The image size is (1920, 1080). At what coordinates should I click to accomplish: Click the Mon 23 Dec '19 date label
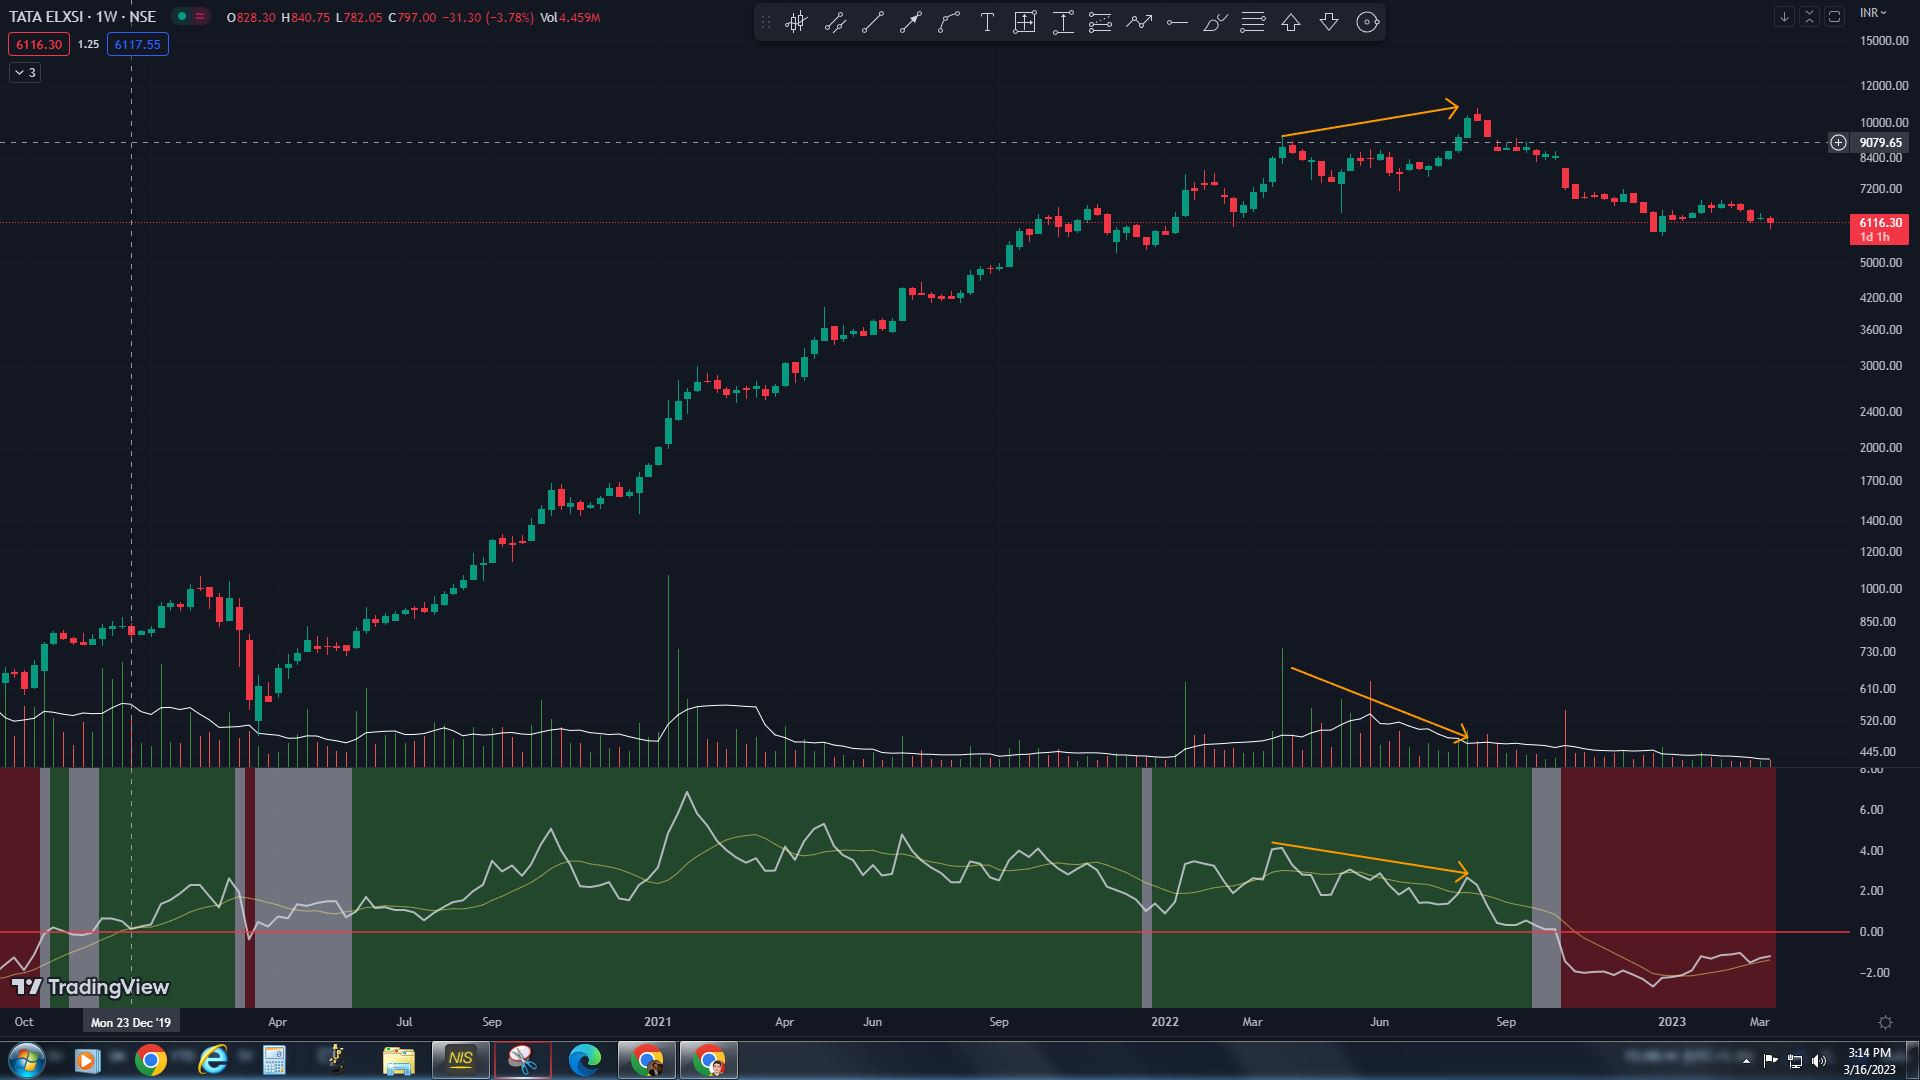(131, 1022)
